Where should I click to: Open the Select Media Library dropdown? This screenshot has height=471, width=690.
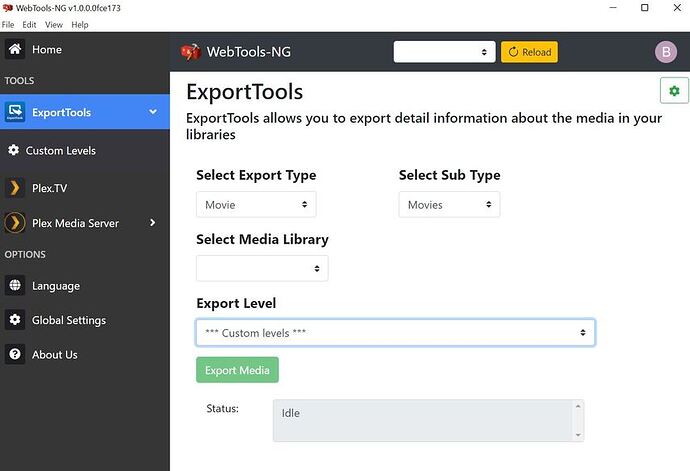tap(262, 268)
